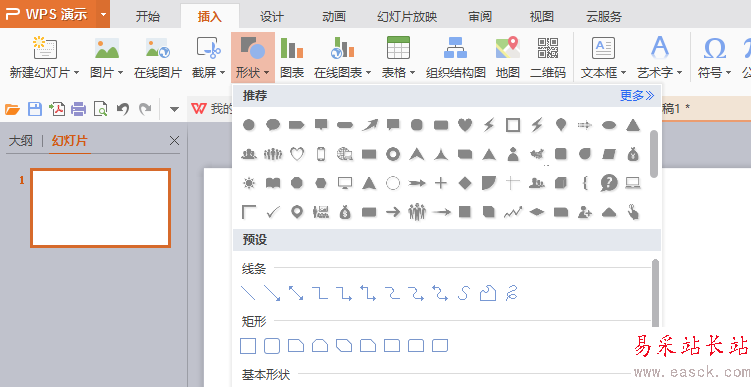751x387 pixels.
Task: Click the Save icon in quick toolbar
Action: [35, 109]
